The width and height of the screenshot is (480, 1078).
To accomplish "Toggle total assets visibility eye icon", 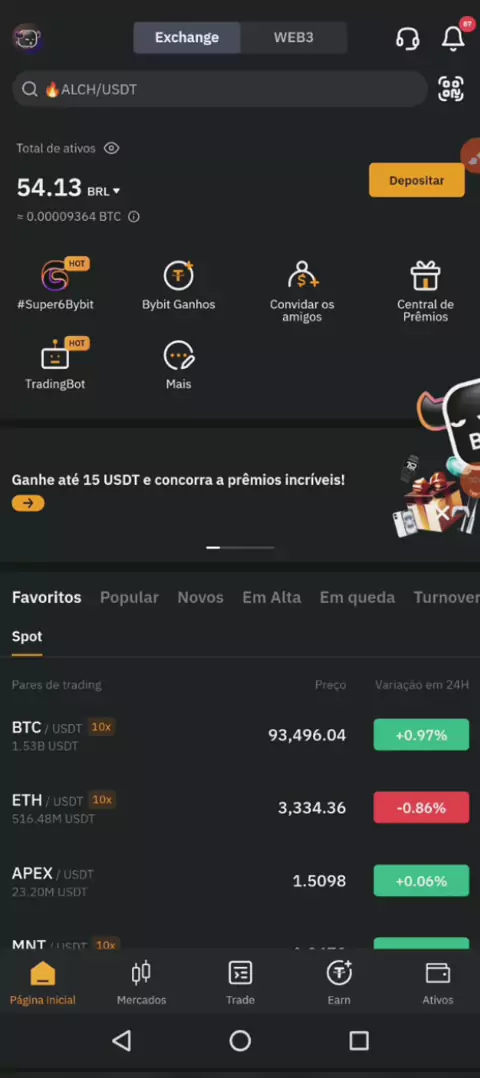I will pyautogui.click(x=111, y=148).
